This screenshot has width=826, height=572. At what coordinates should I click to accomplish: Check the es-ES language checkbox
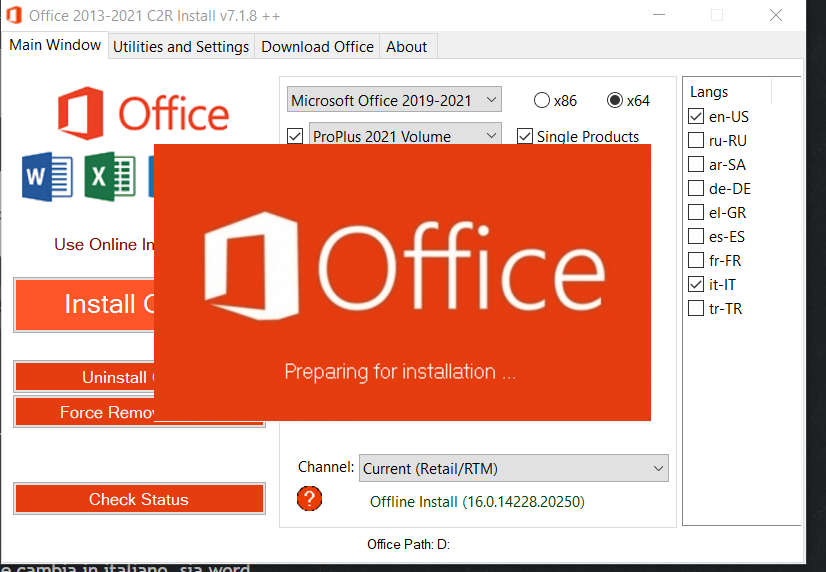pos(696,236)
